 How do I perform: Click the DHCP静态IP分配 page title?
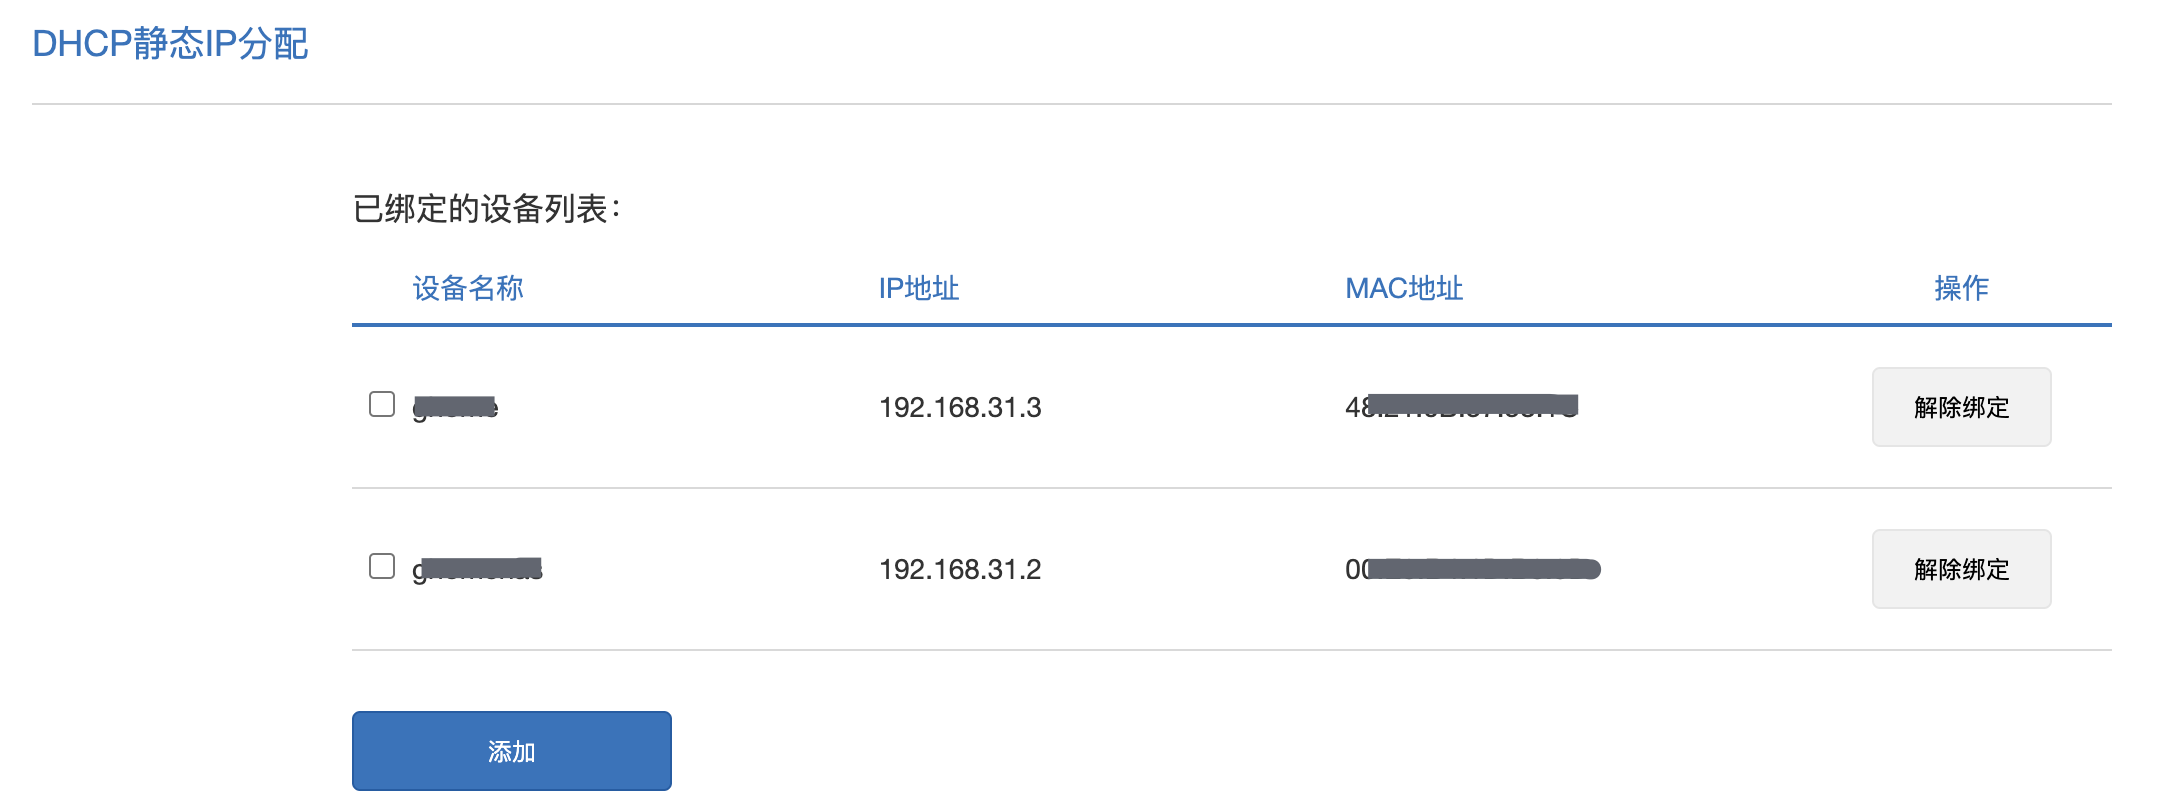pos(170,44)
